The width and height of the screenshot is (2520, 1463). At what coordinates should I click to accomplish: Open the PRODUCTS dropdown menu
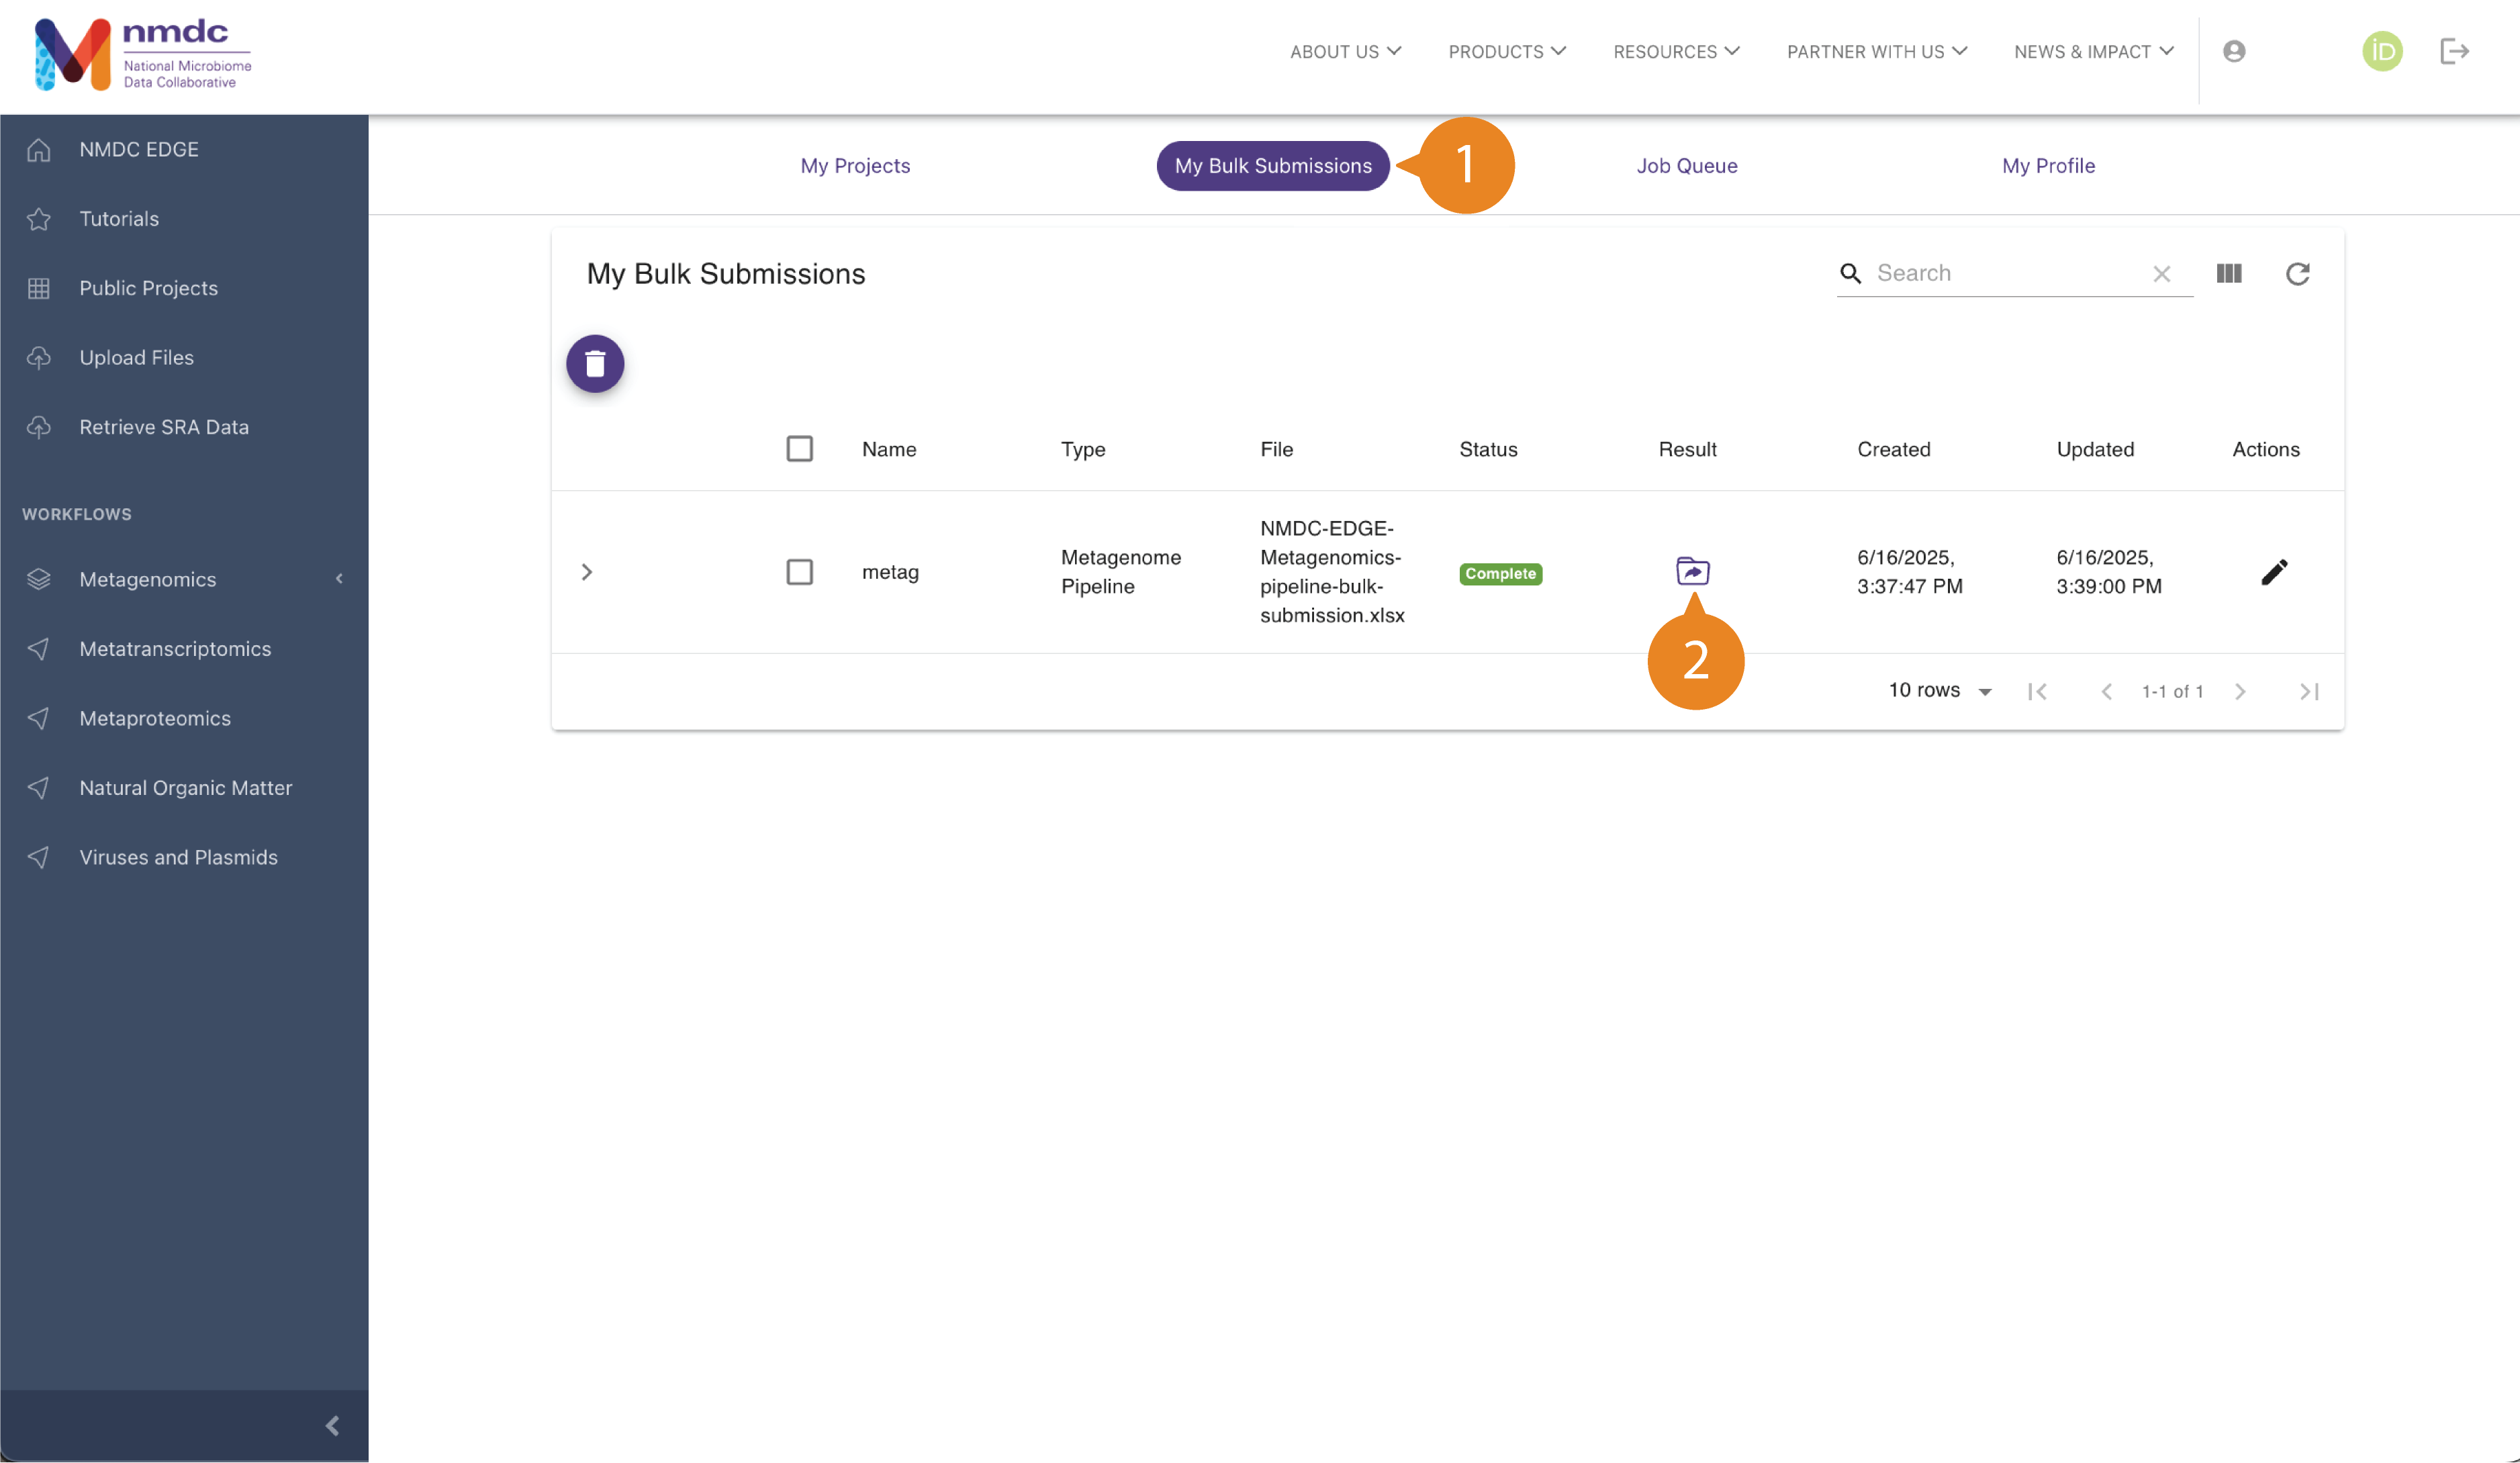pyautogui.click(x=1507, y=52)
